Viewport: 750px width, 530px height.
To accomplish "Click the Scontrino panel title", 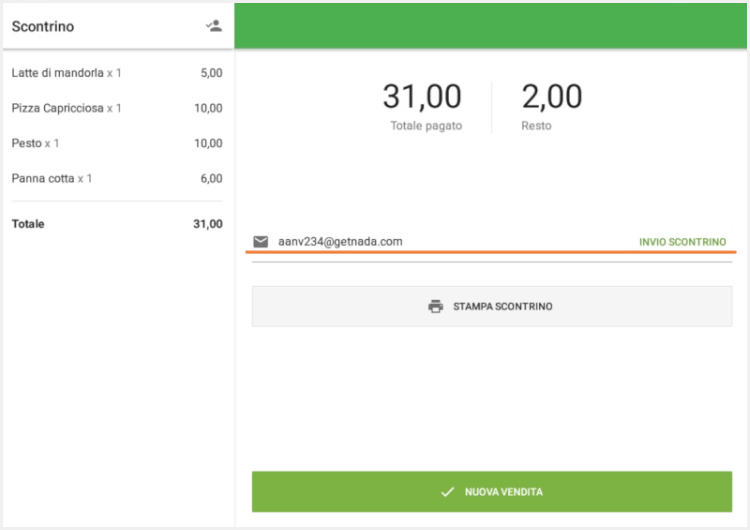I will point(43,26).
